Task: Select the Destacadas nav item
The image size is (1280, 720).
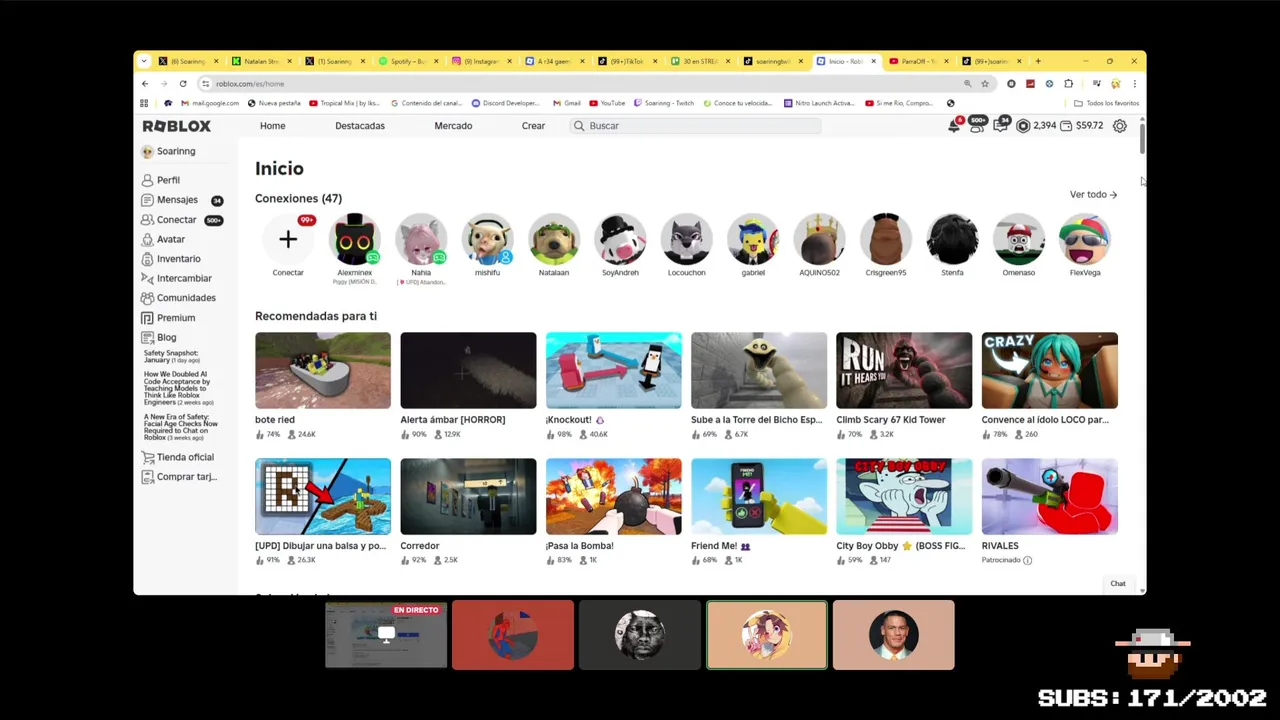Action: 360,126
